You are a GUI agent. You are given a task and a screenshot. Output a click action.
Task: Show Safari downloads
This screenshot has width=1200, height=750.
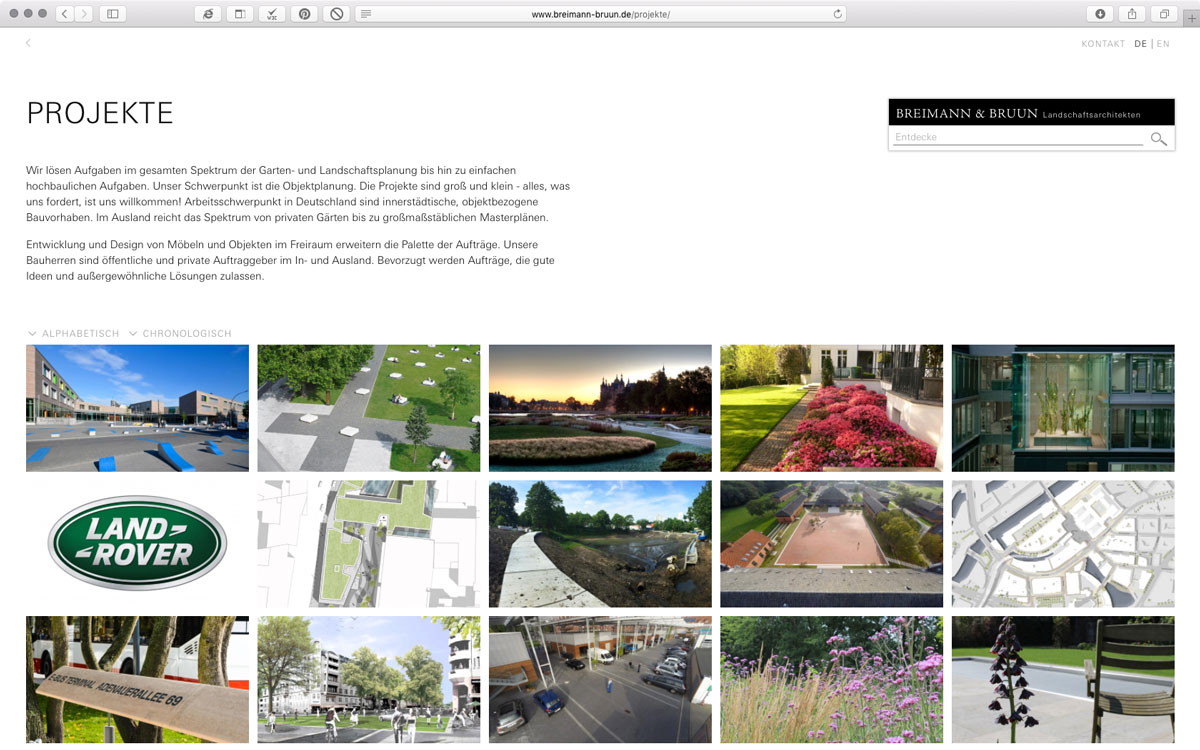[1100, 14]
